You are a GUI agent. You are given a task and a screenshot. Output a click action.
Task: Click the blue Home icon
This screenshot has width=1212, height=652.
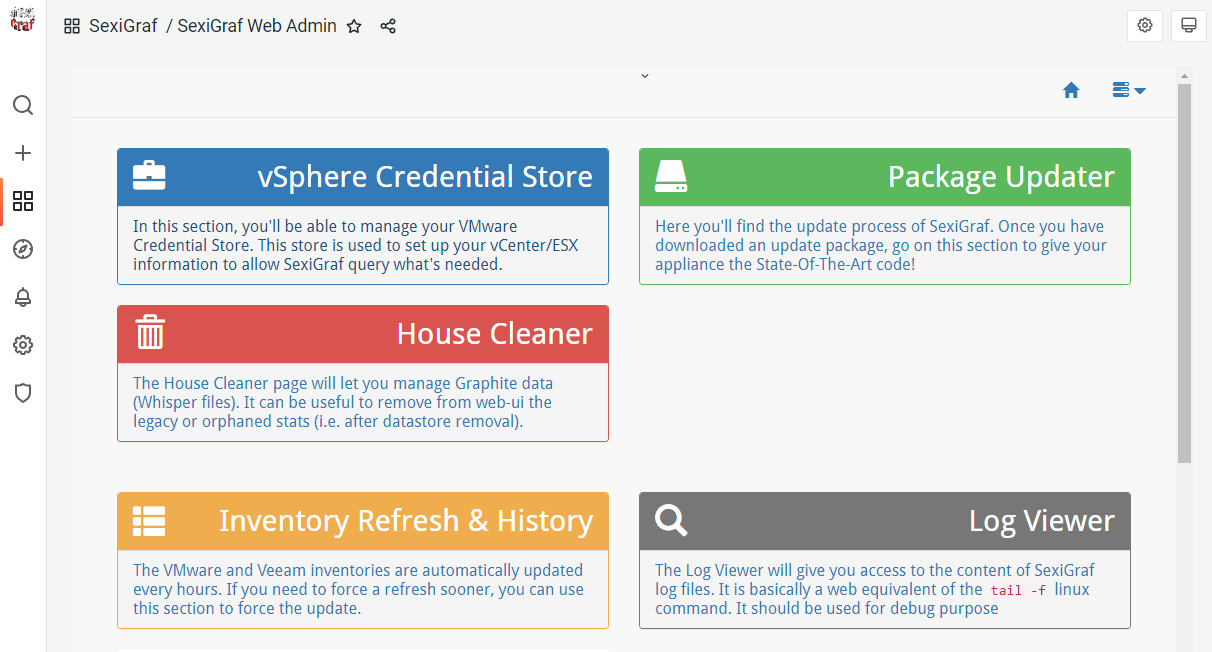(1071, 90)
